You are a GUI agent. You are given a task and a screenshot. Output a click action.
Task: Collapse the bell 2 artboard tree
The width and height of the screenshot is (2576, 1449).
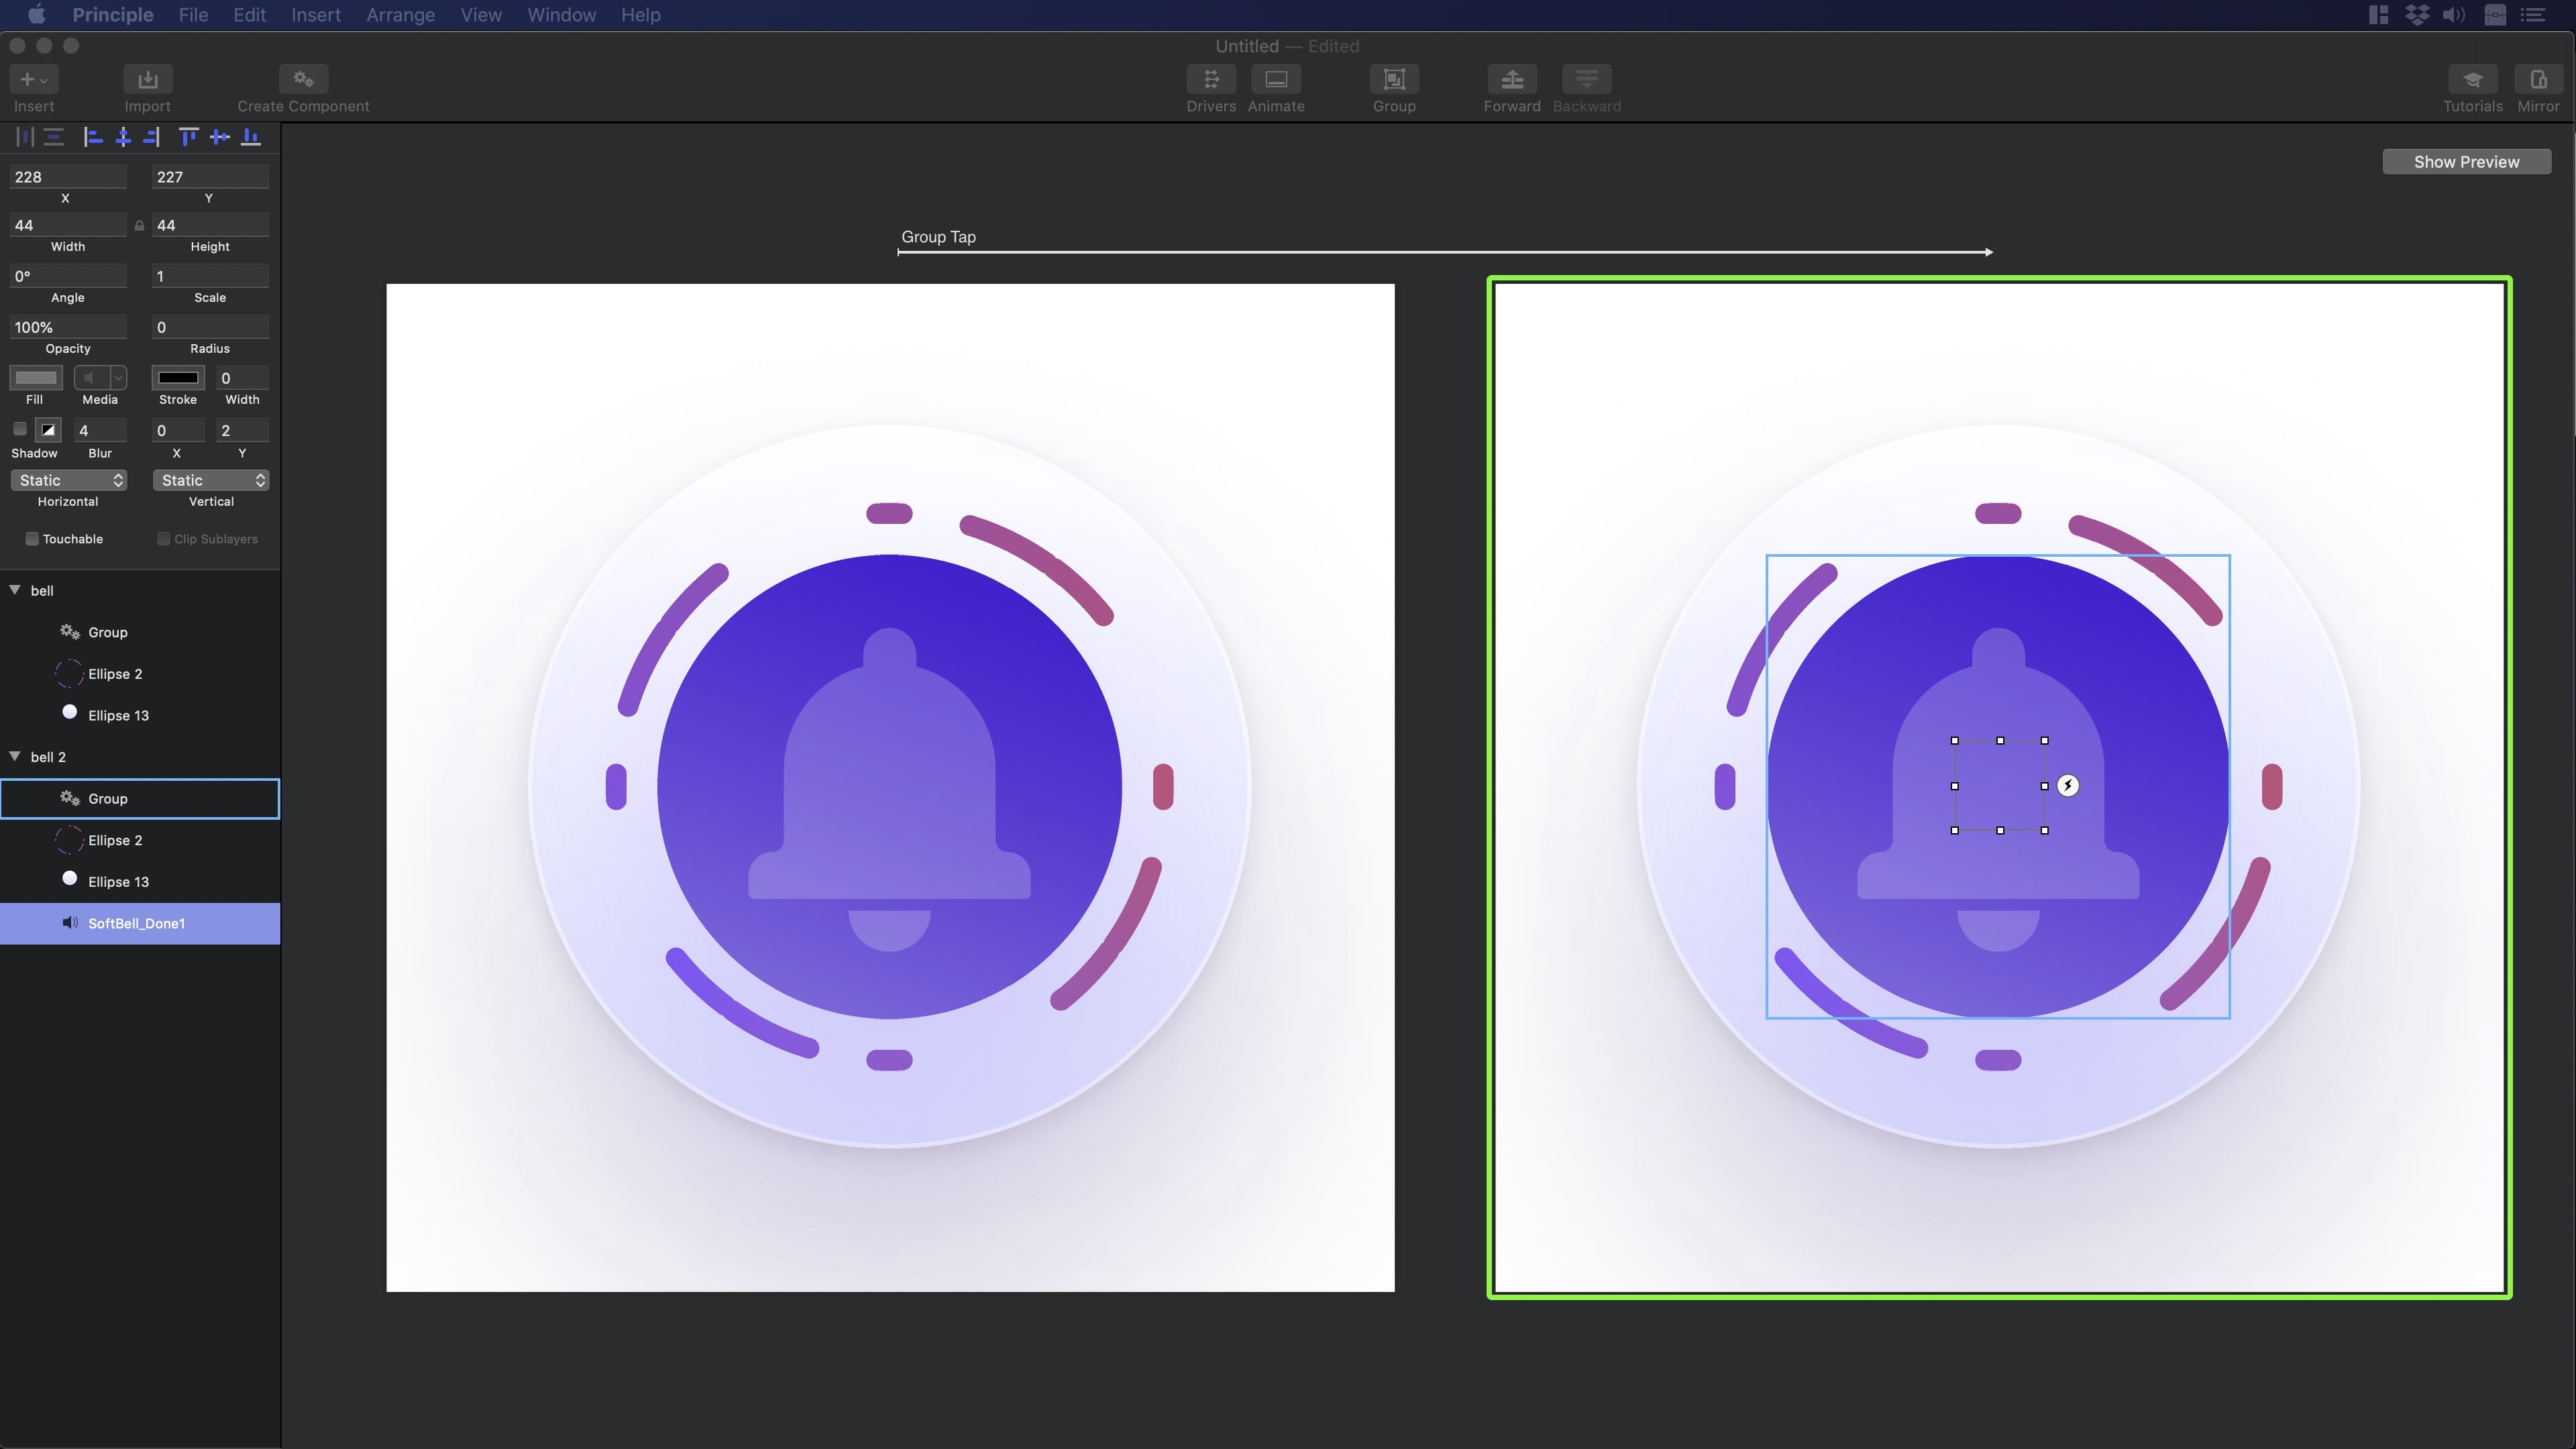pos(15,757)
